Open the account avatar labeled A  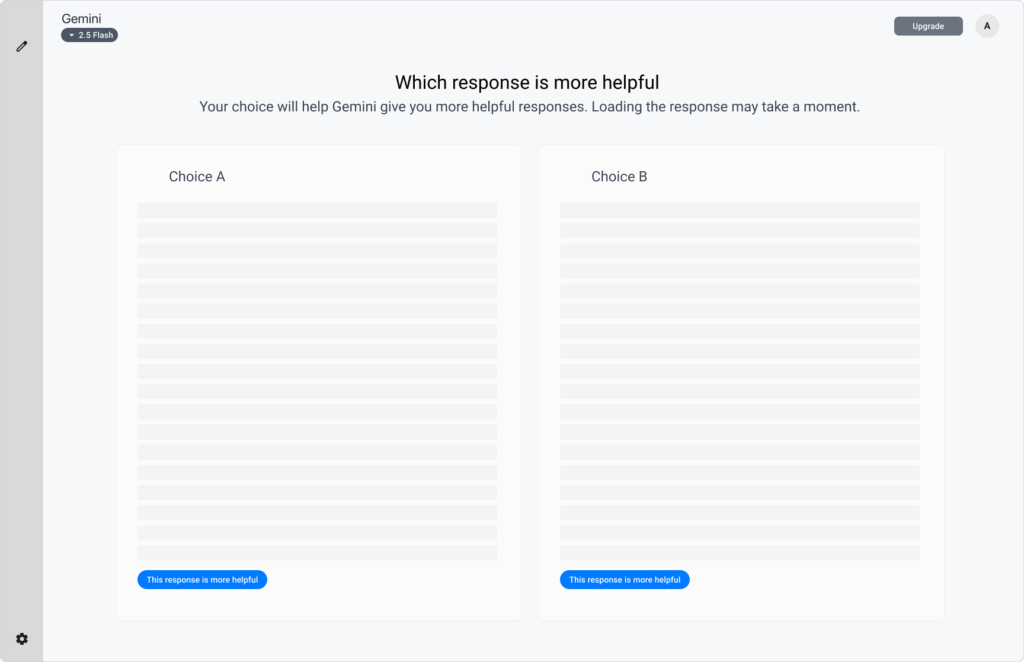coord(987,26)
